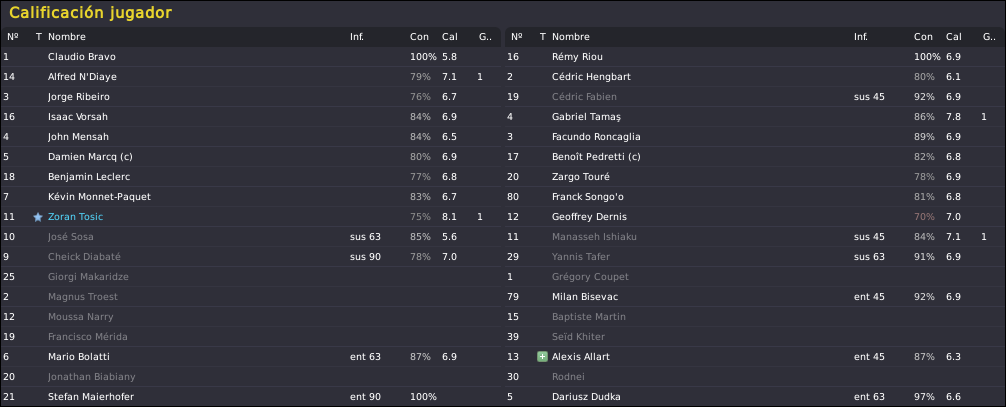Image resolution: width=1006 pixels, height=407 pixels.
Task: Click Milan Bisevac substitute row
Action: pos(755,297)
